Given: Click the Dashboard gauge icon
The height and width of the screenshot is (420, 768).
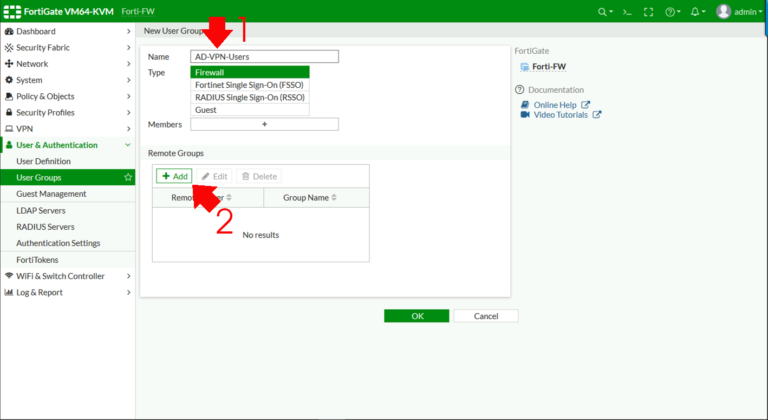Looking at the screenshot, I should (9, 31).
